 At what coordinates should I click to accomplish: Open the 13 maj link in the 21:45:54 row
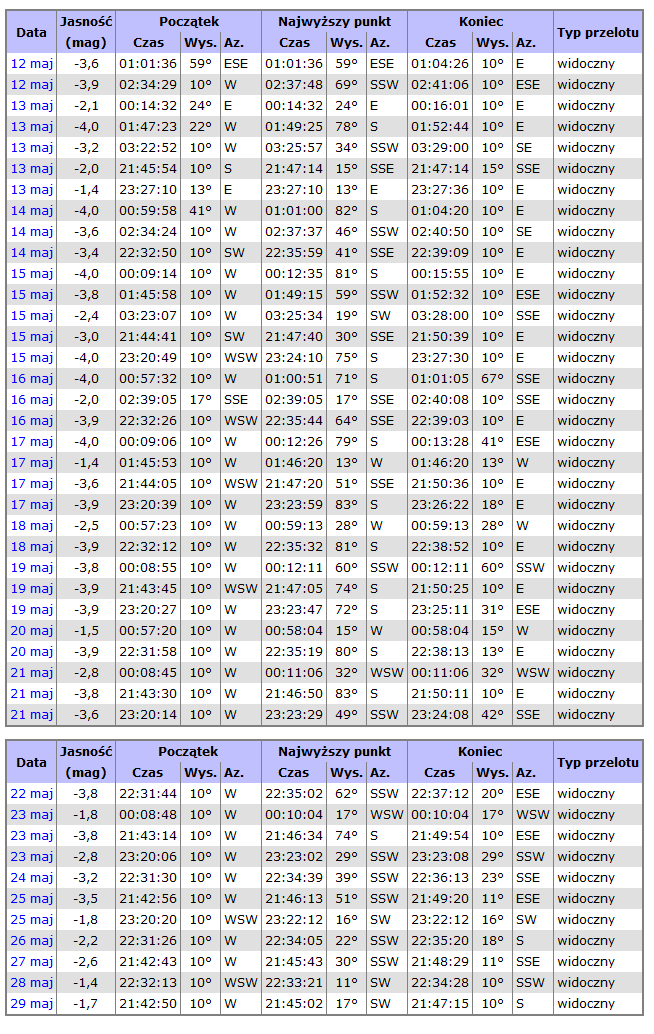[32, 169]
